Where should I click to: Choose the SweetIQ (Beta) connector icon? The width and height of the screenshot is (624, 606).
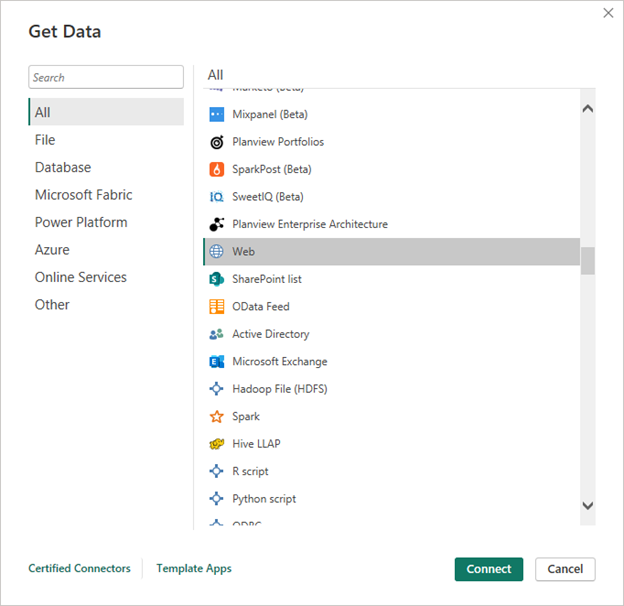[x=216, y=197]
